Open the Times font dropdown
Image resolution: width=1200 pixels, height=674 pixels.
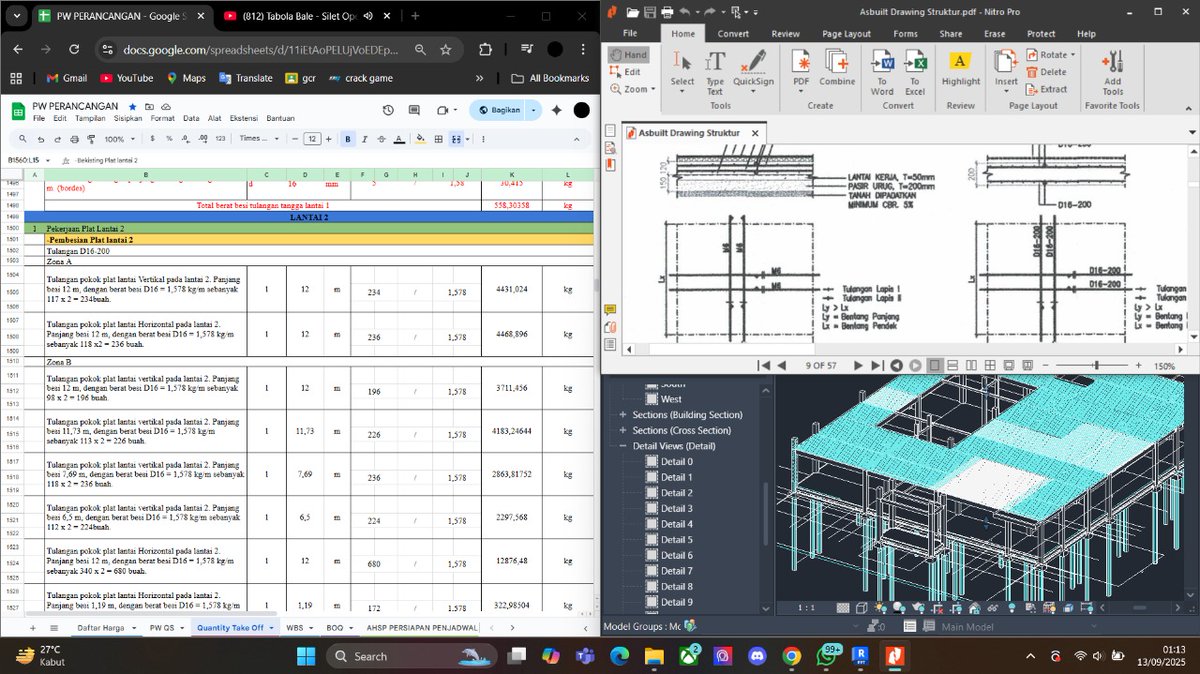click(x=257, y=139)
